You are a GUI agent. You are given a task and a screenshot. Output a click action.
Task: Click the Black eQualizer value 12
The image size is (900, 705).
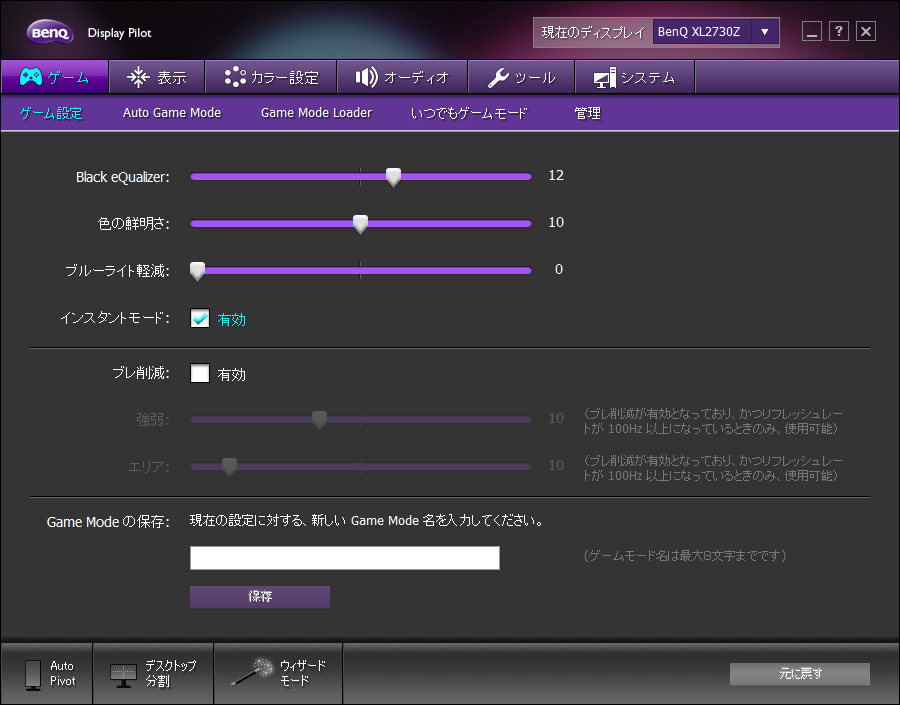click(x=556, y=176)
